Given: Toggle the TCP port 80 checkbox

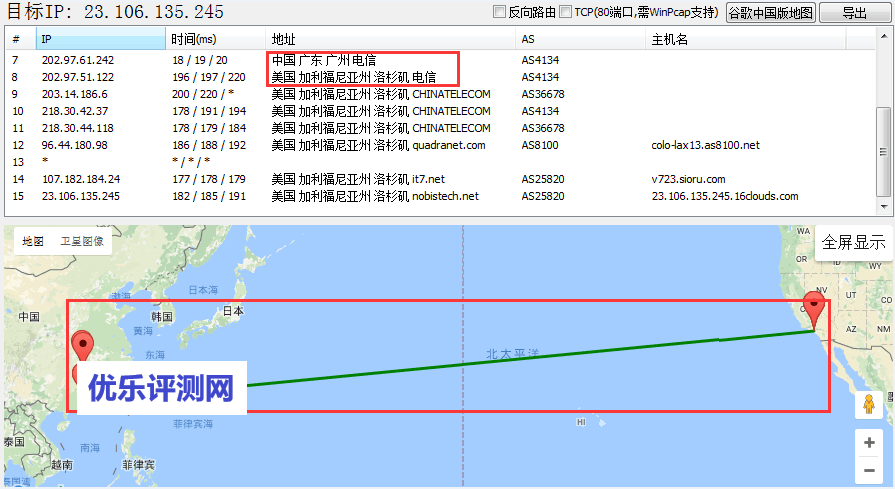Looking at the screenshot, I should (566, 13).
